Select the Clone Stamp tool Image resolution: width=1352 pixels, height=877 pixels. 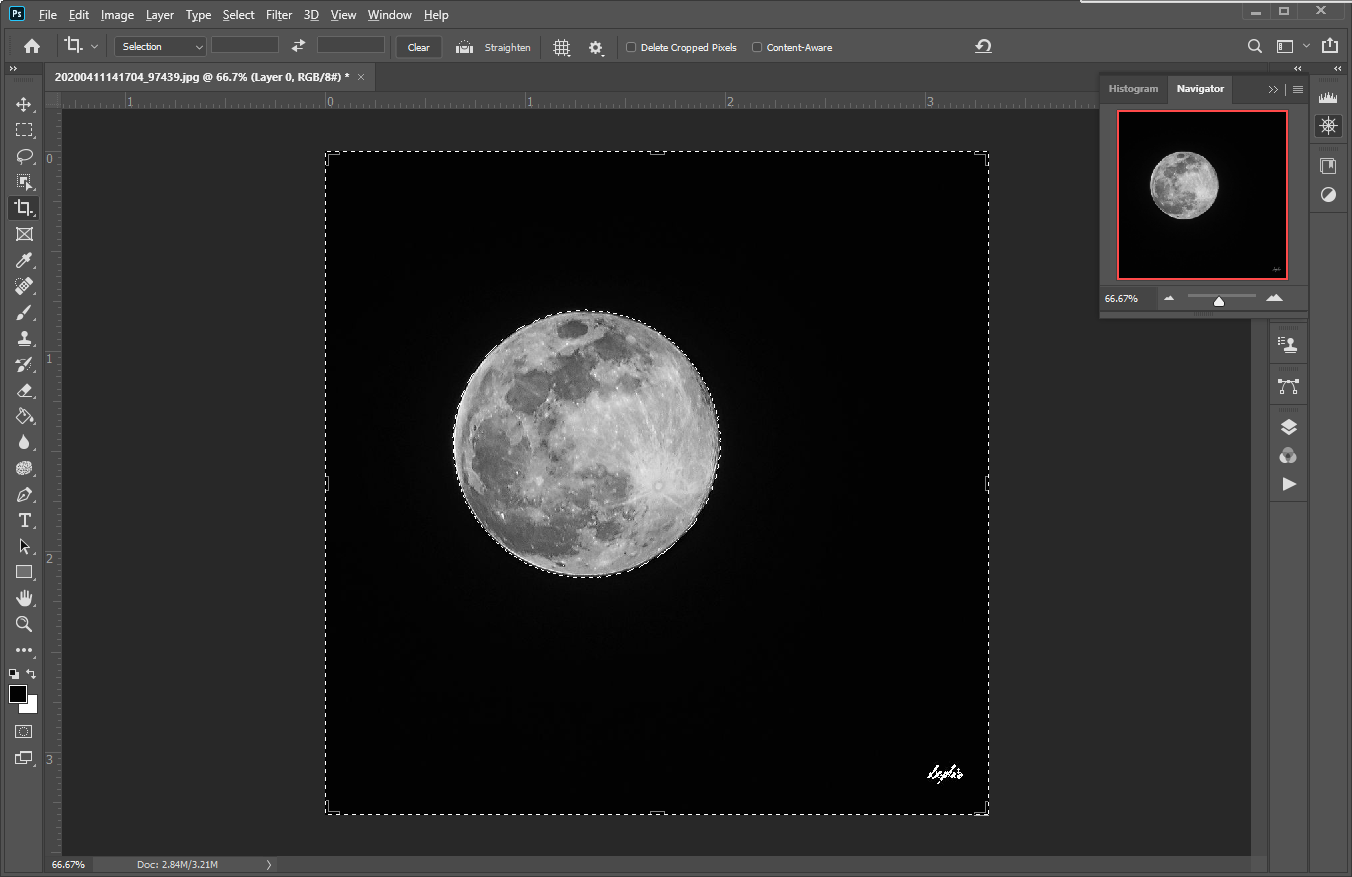tap(24, 338)
